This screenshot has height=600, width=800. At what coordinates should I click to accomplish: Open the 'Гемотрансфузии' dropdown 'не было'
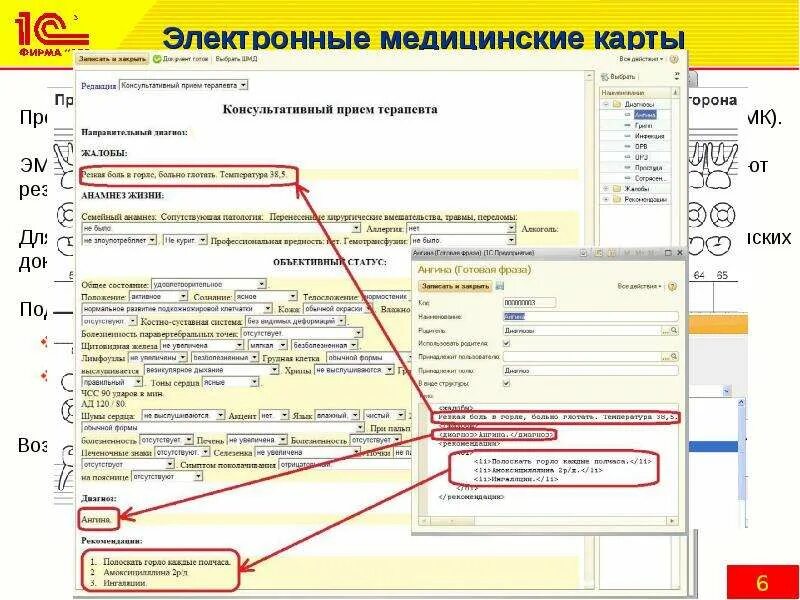(x=511, y=240)
